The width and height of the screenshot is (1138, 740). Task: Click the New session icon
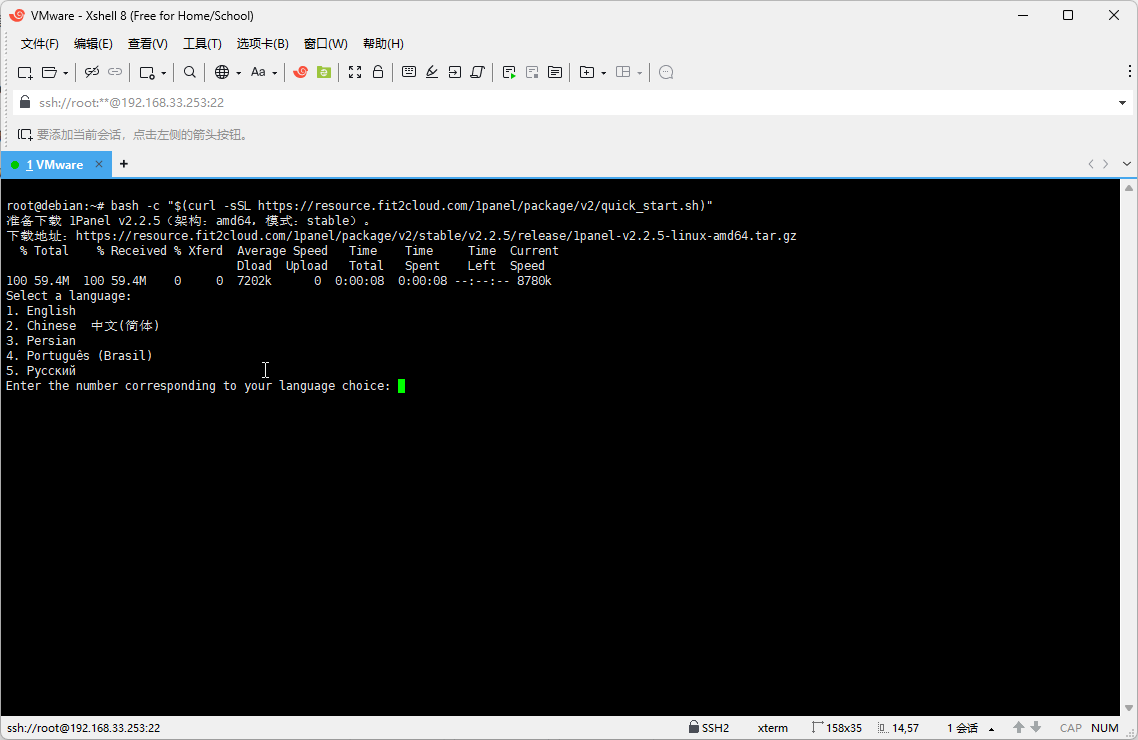pos(25,73)
